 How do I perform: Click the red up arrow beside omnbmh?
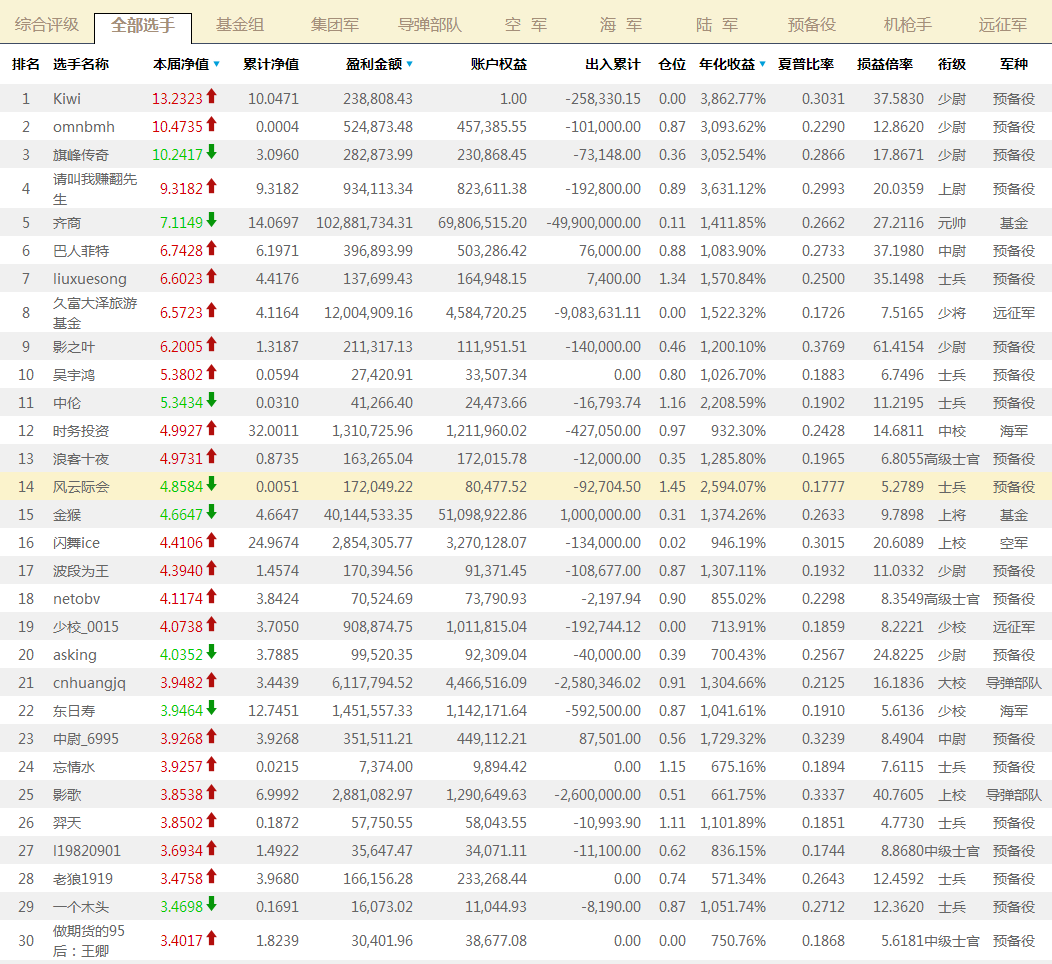click(211, 125)
